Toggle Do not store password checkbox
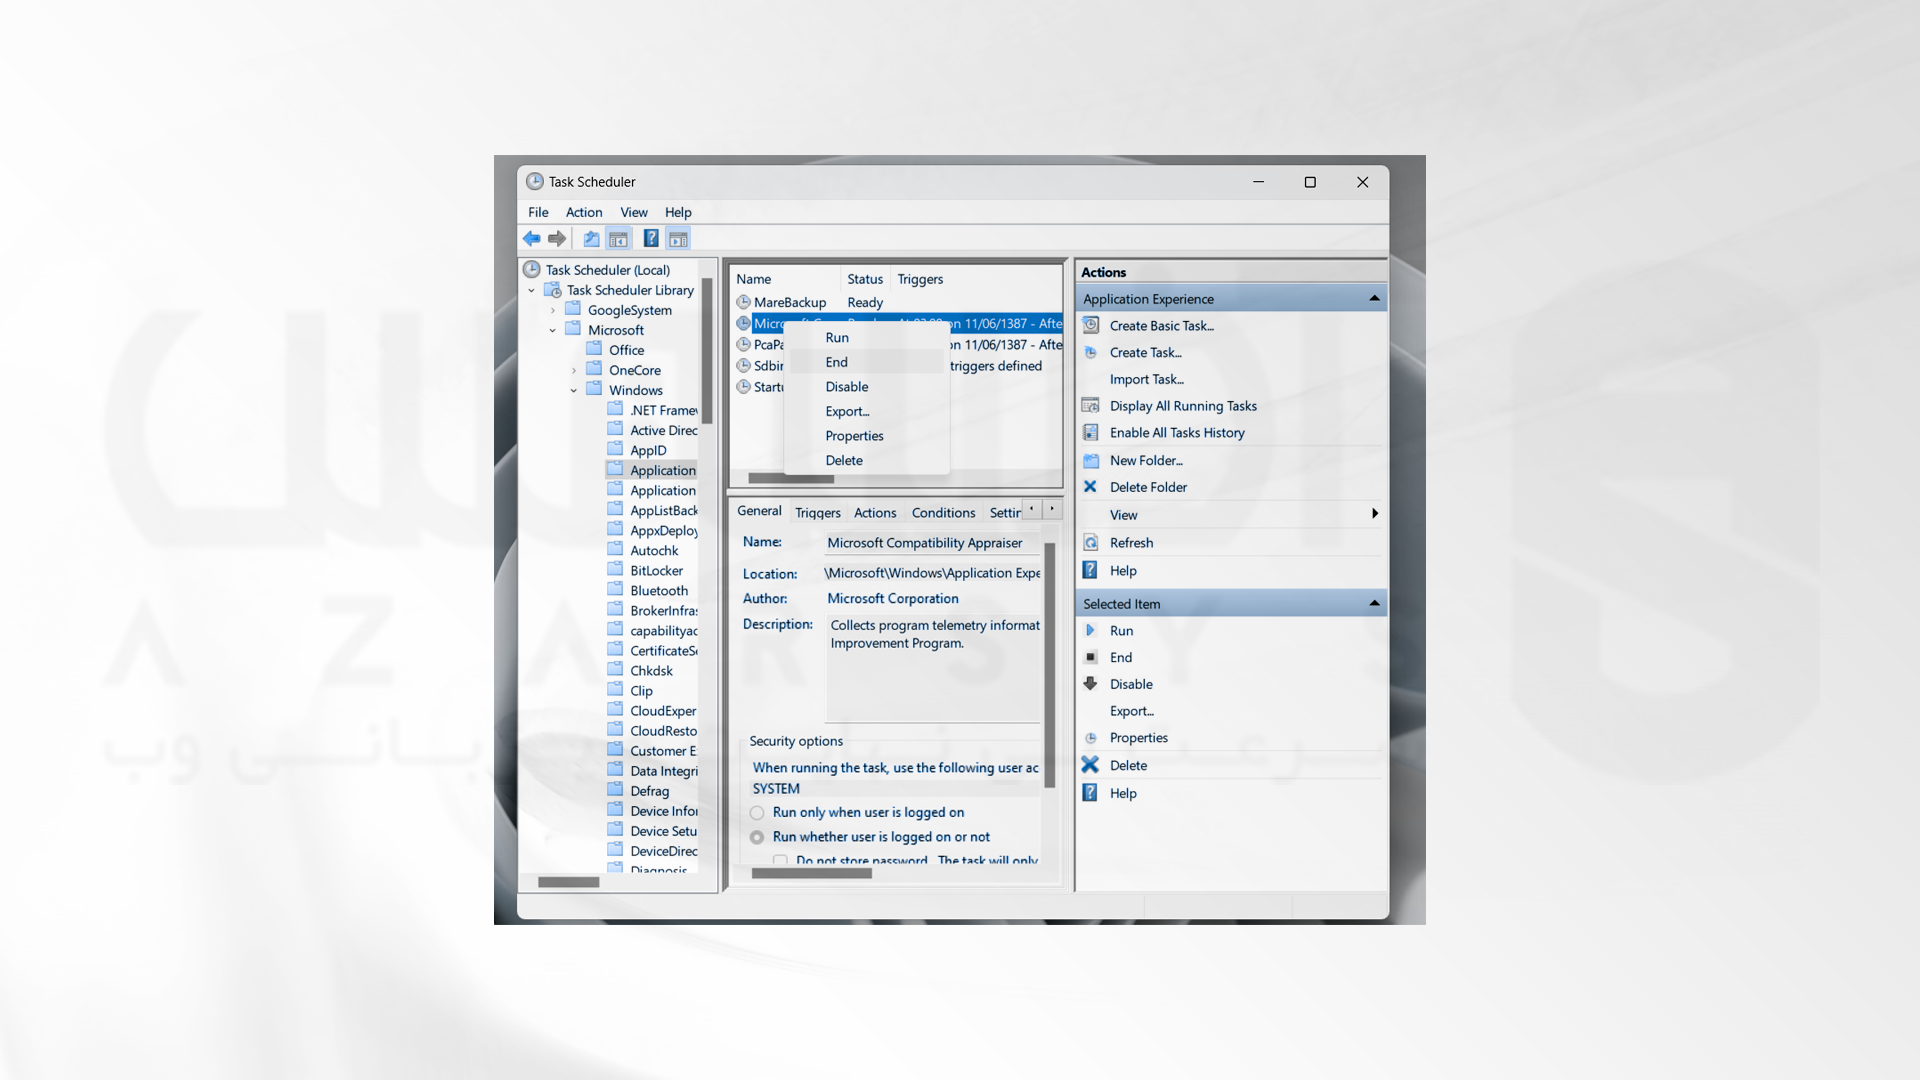Image resolution: width=1920 pixels, height=1080 pixels. click(x=780, y=860)
